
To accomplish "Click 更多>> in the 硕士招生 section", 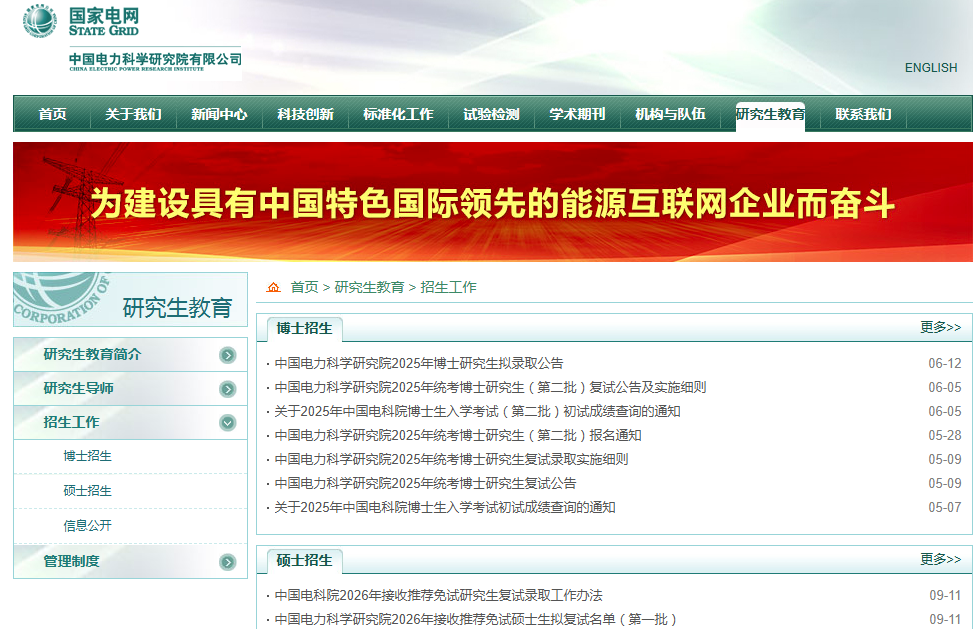I will point(940,559).
